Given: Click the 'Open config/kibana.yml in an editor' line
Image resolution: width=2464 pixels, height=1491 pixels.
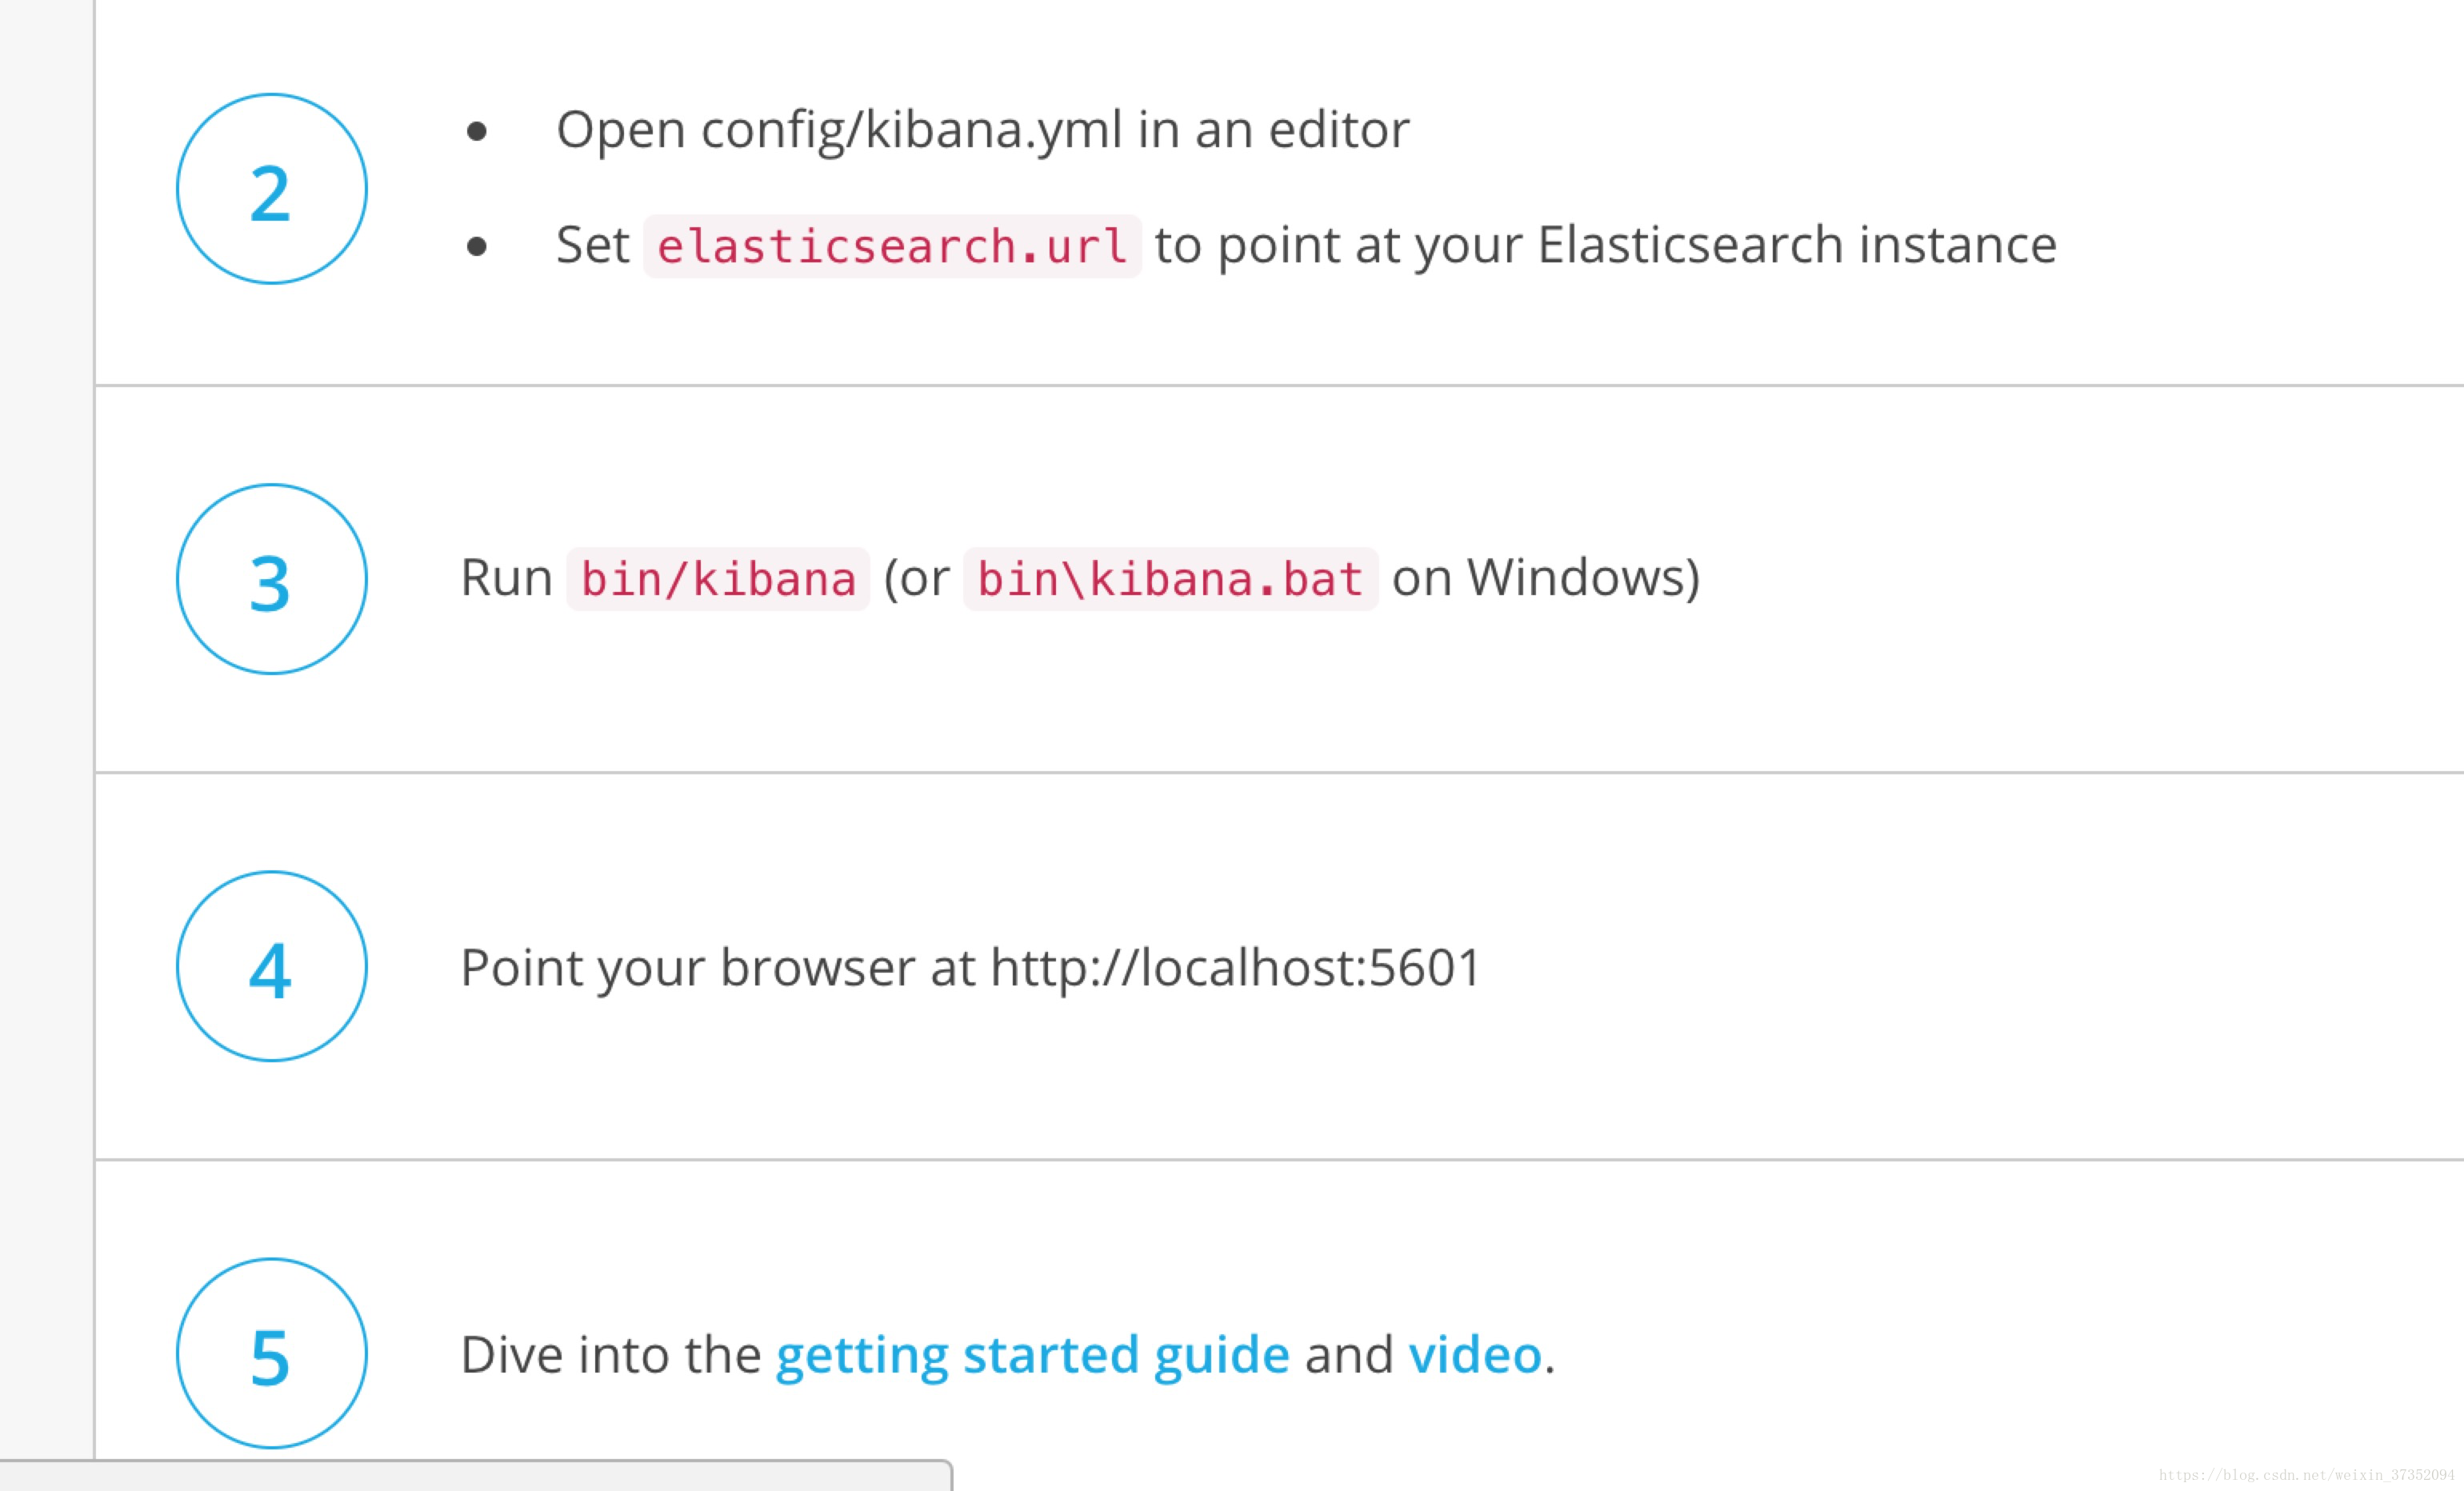Looking at the screenshot, I should tap(982, 130).
